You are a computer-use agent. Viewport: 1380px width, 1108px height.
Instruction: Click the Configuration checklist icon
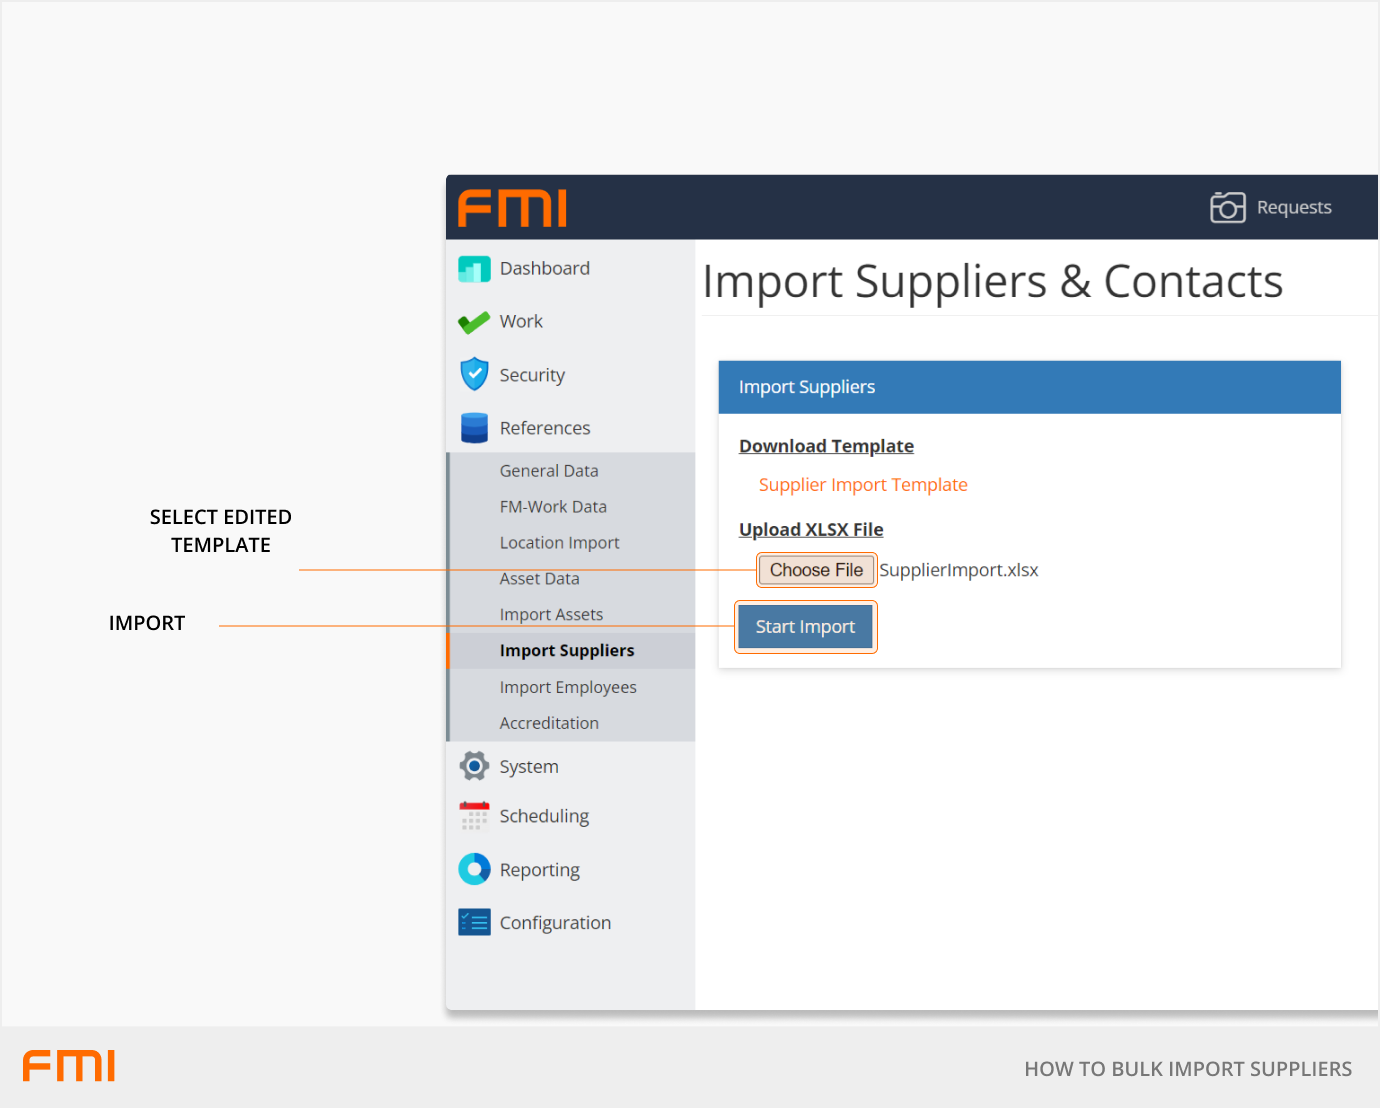click(x=474, y=922)
